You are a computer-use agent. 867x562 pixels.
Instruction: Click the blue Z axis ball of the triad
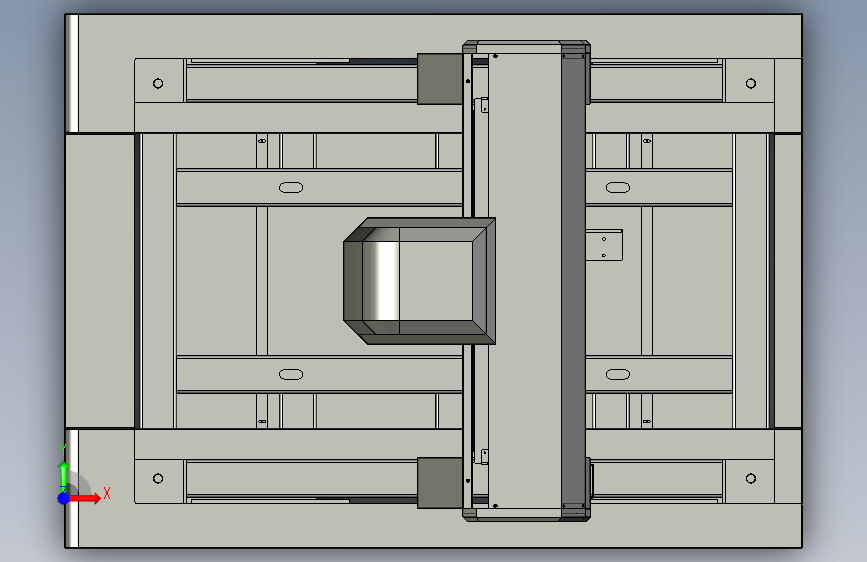click(63, 498)
